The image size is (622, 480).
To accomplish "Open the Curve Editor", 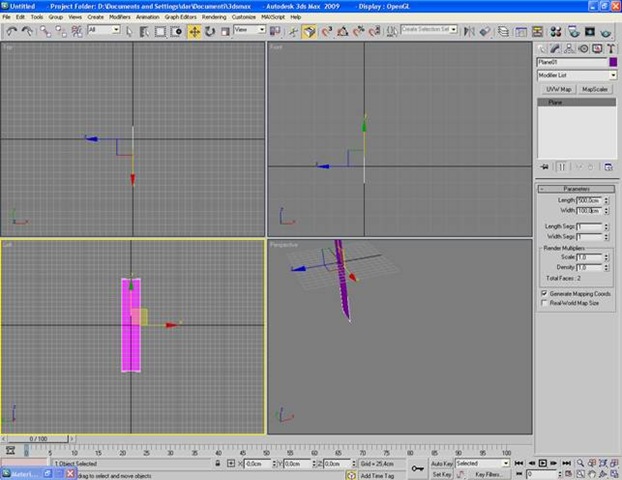I will [521, 32].
